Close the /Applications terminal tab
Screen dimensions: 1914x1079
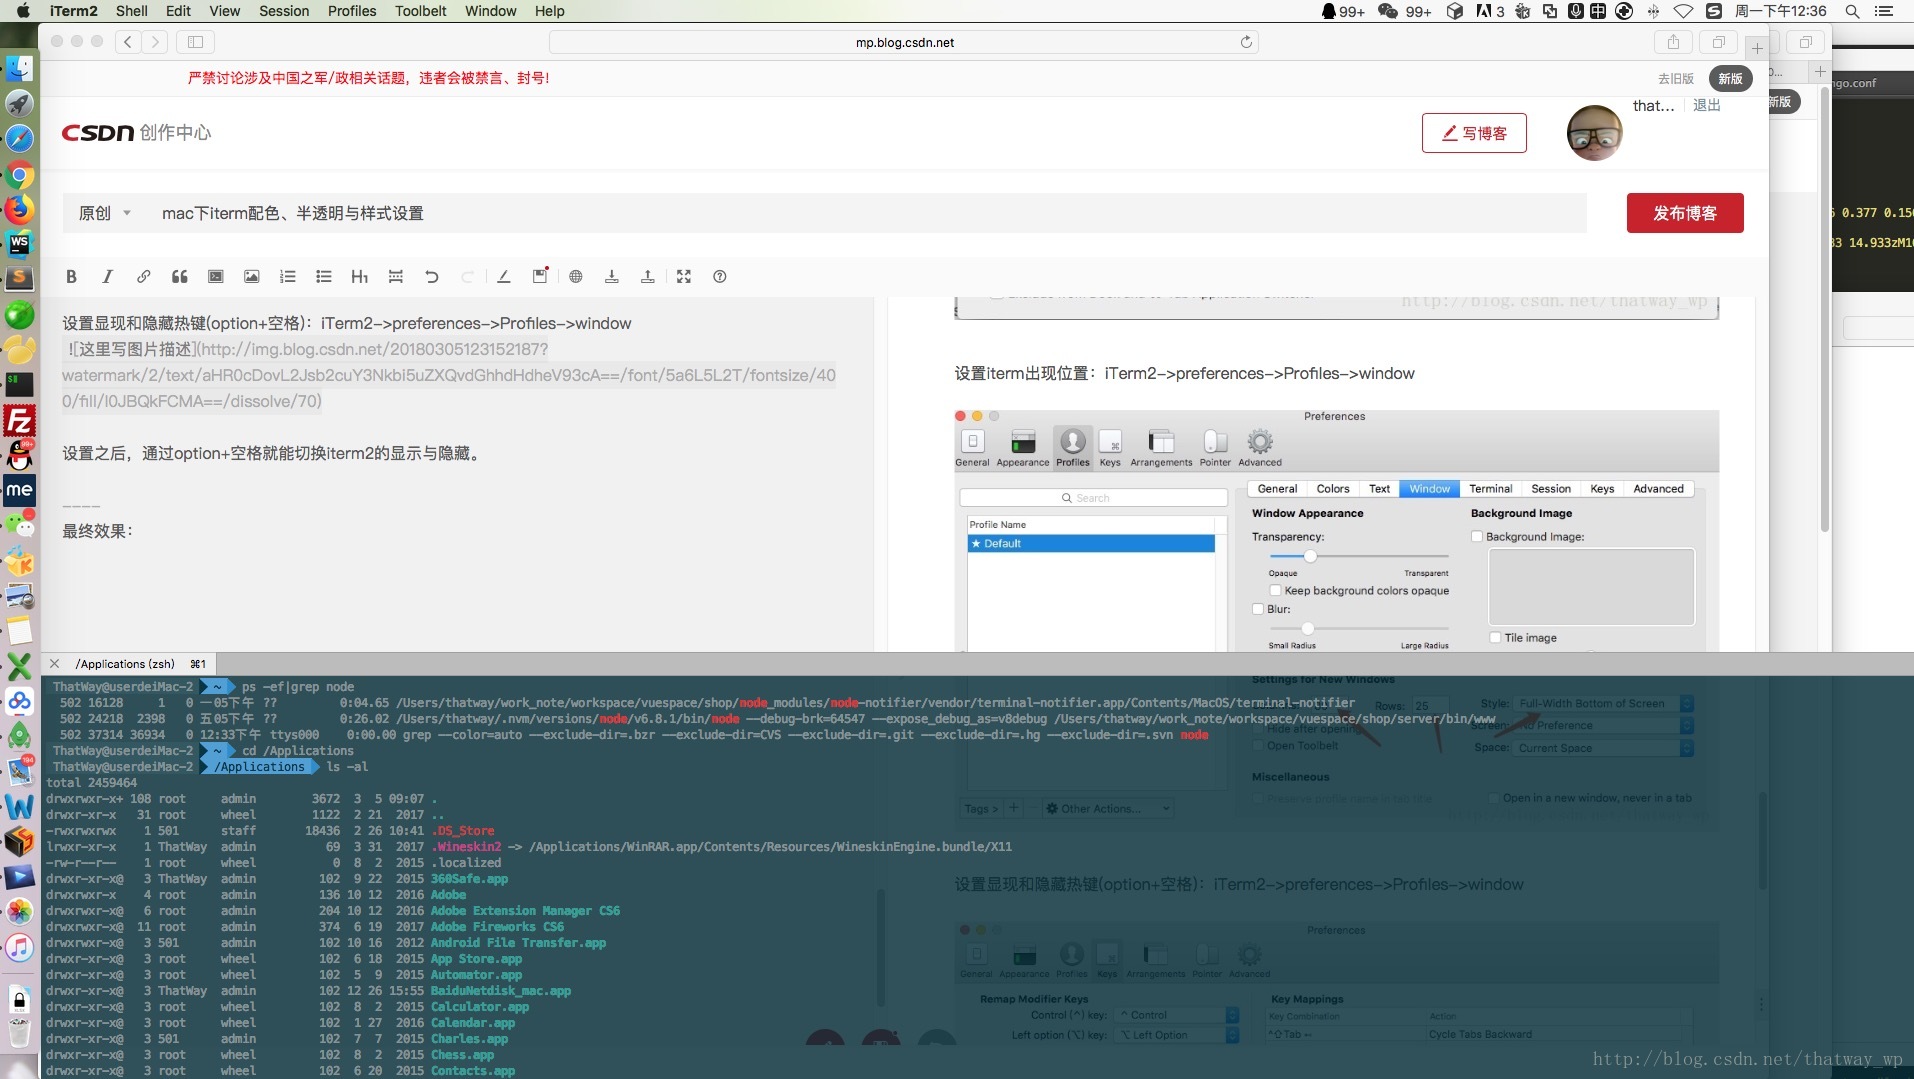point(54,664)
